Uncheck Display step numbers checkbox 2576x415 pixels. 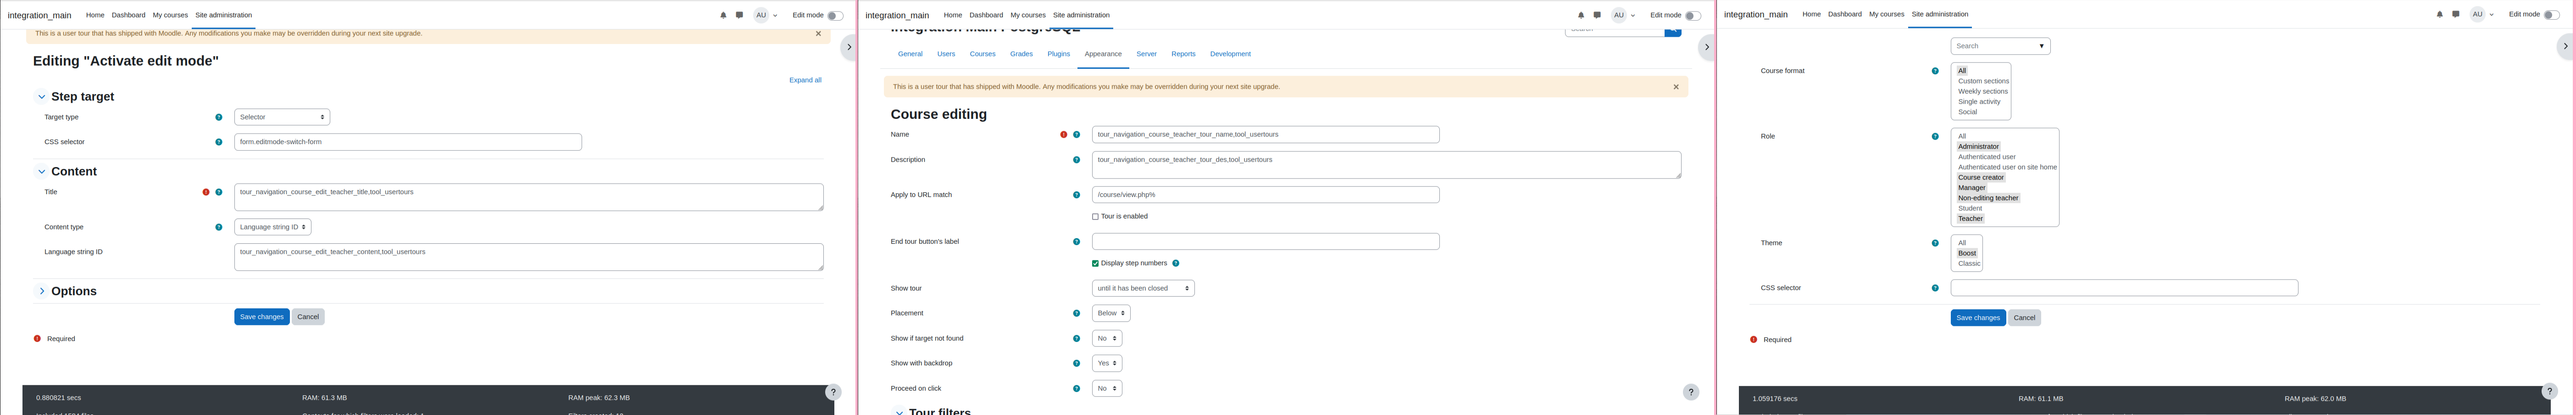[1095, 264]
